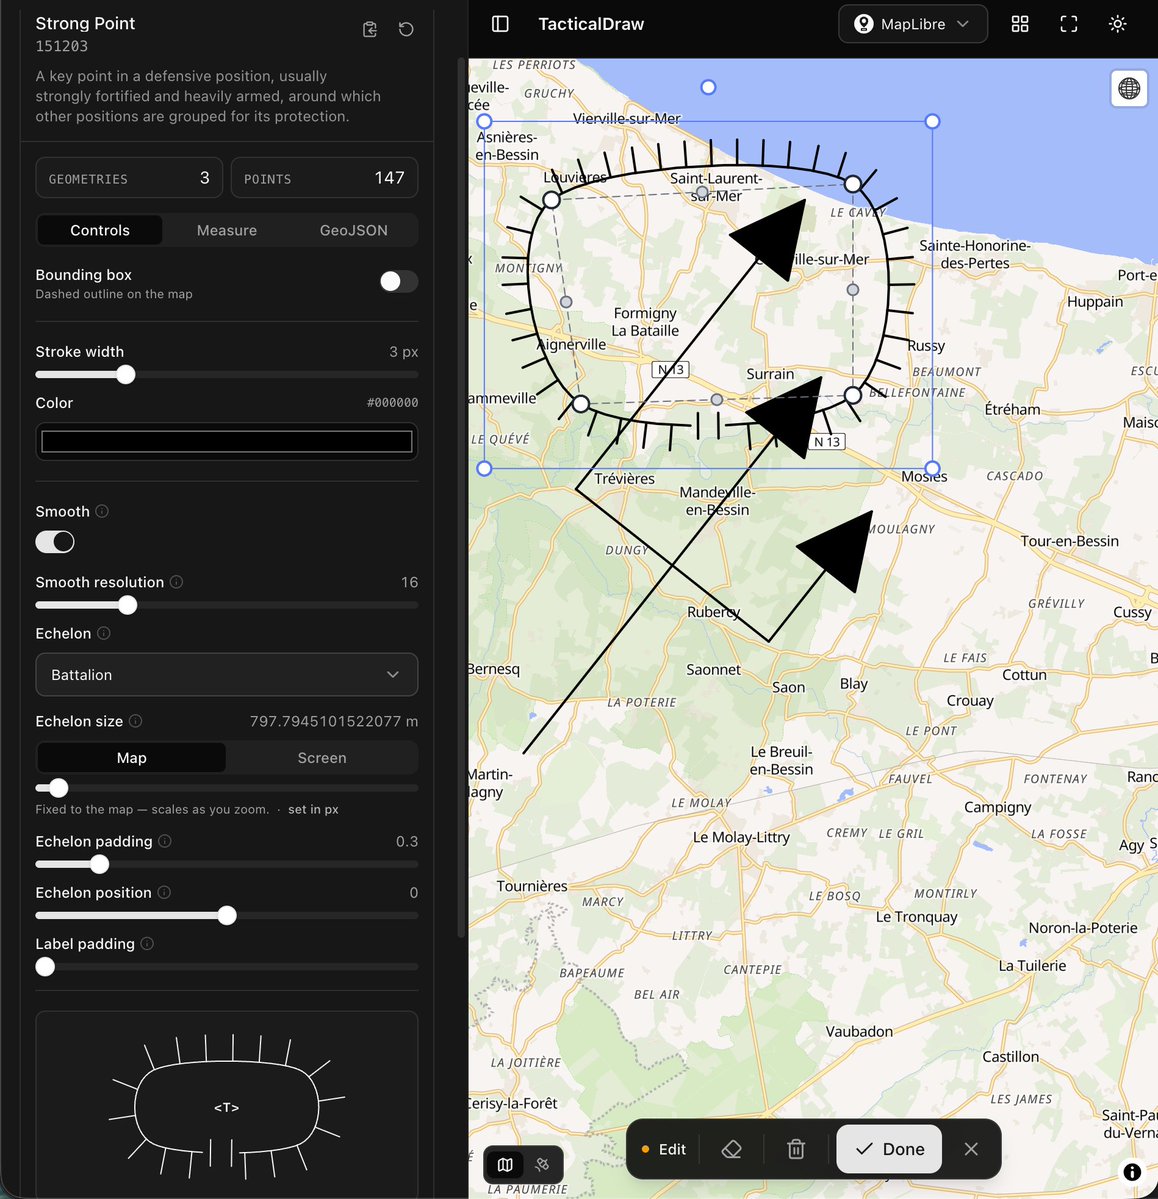The image size is (1158, 1199).
Task: Click the Edit mode button
Action: (x=664, y=1149)
